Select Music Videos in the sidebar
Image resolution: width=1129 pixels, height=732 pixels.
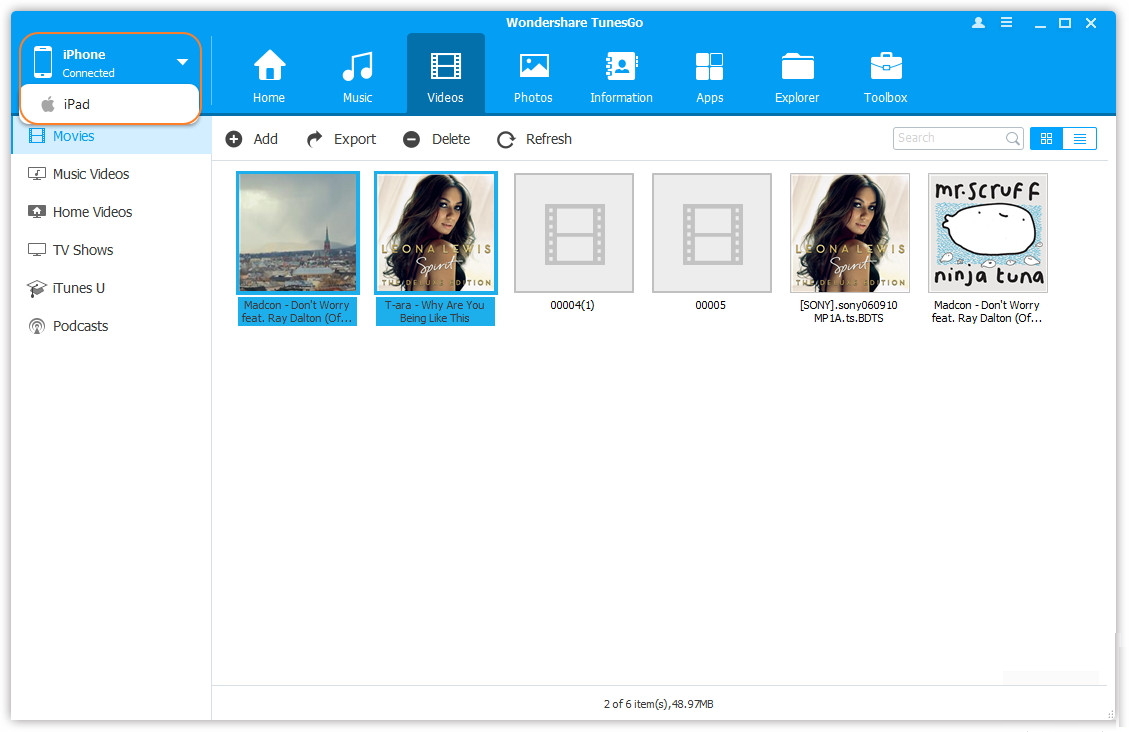(x=90, y=174)
